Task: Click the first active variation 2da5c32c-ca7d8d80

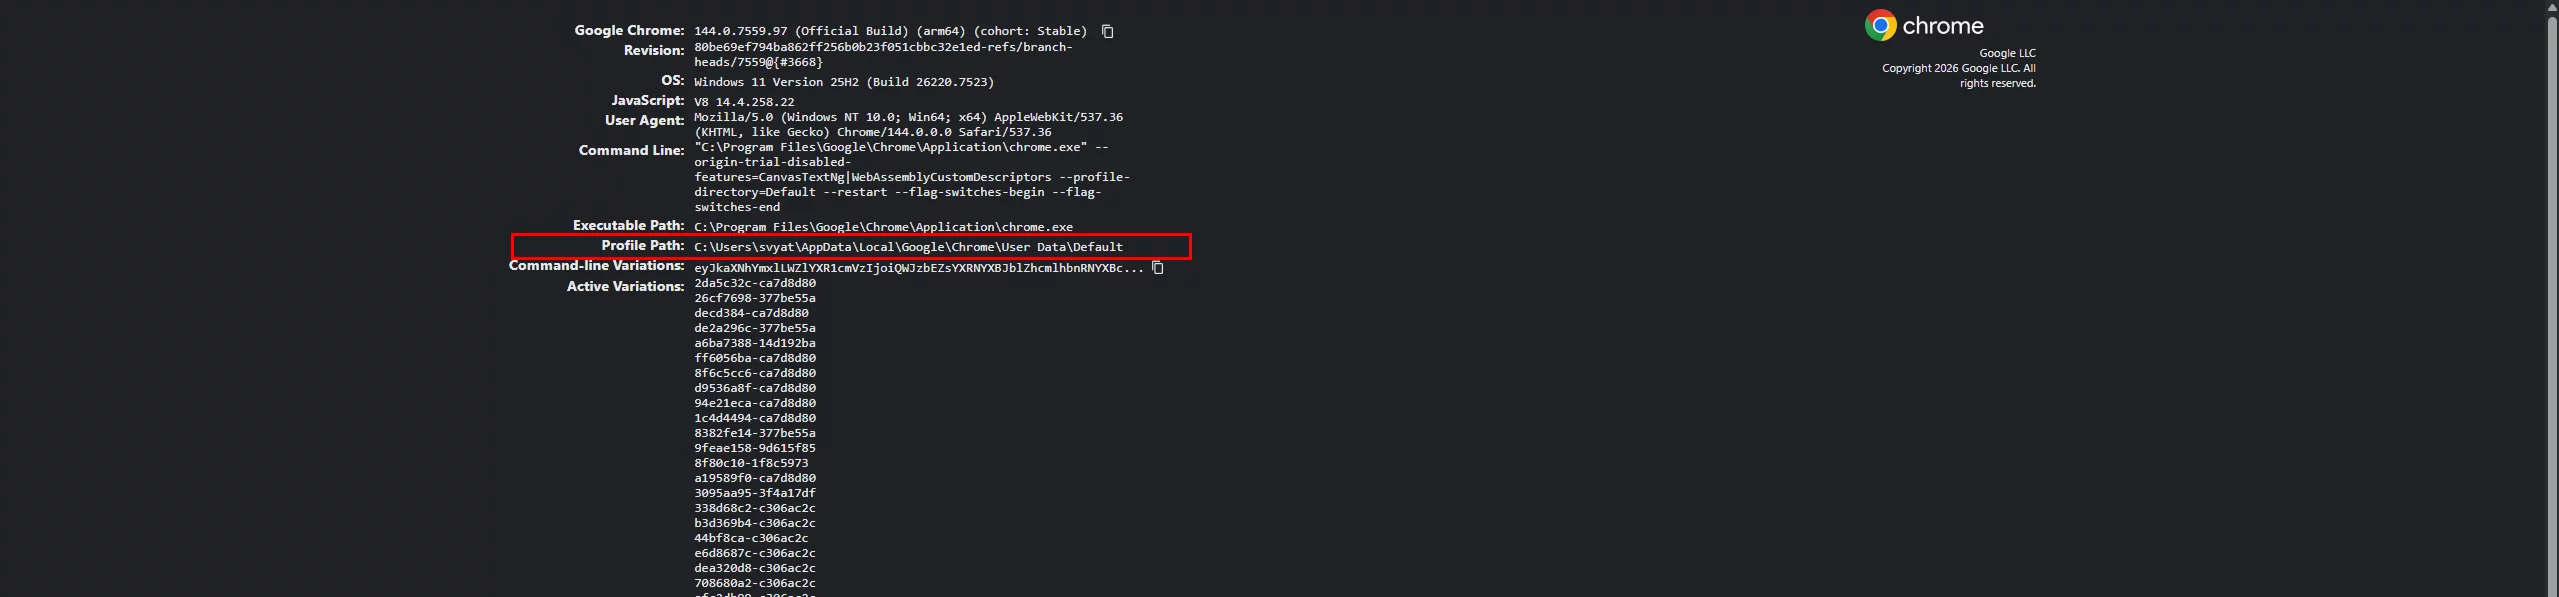Action: tap(755, 283)
